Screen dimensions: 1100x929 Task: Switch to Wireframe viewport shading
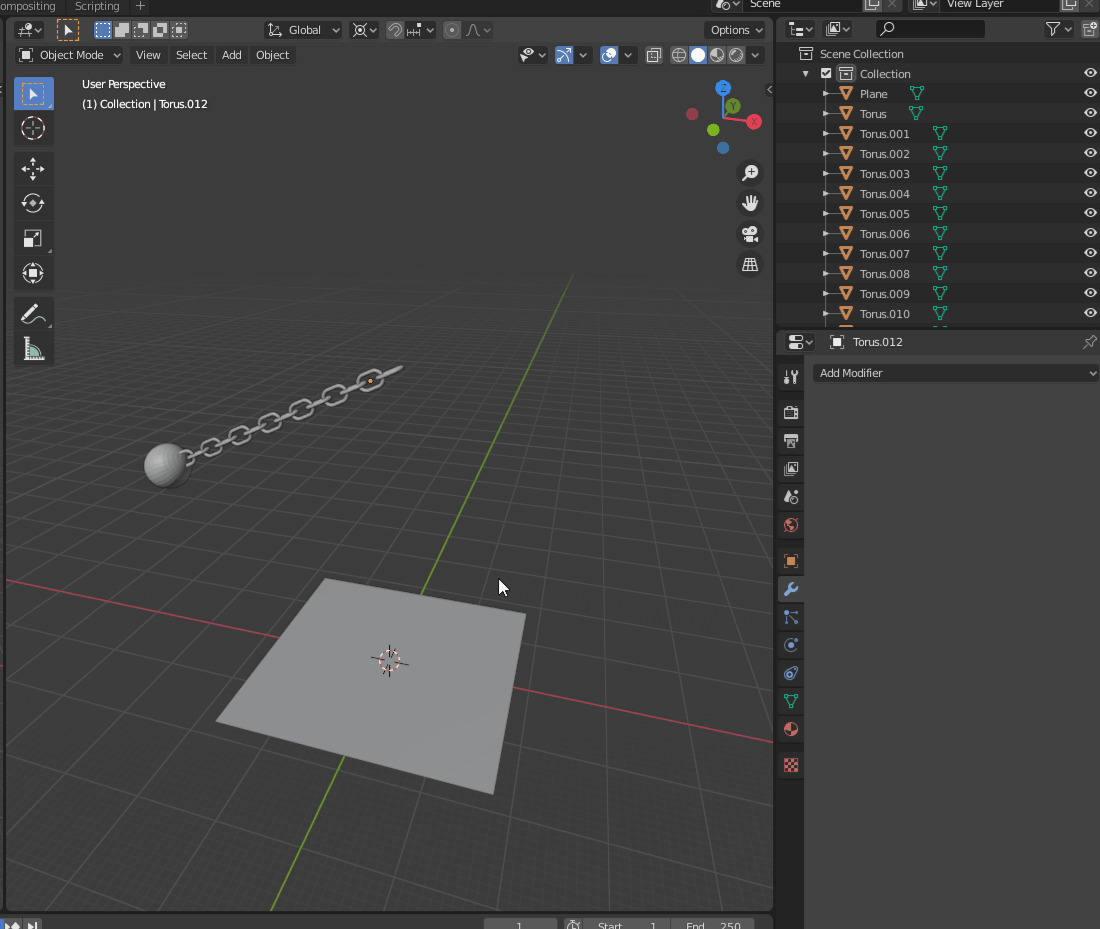[679, 55]
